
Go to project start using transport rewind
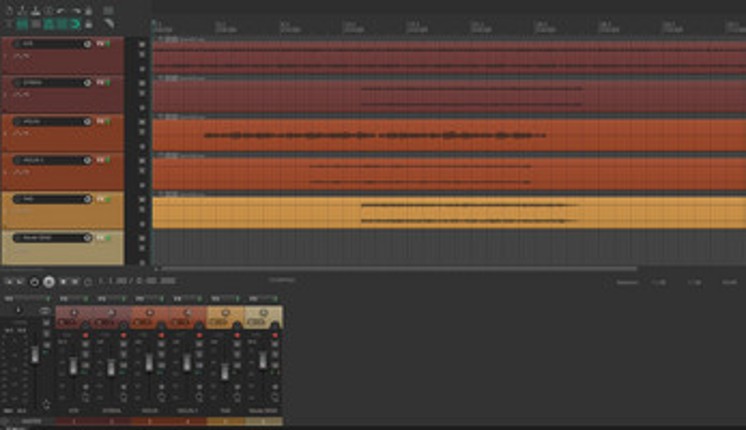(8, 282)
